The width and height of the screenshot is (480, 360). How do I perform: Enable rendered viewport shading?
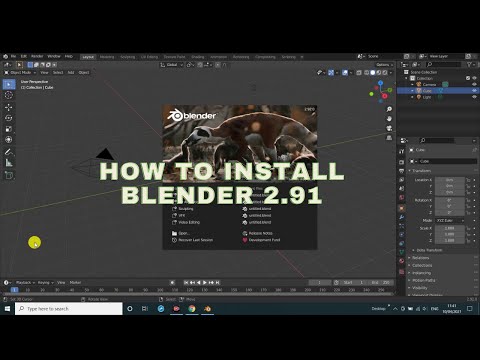385,72
